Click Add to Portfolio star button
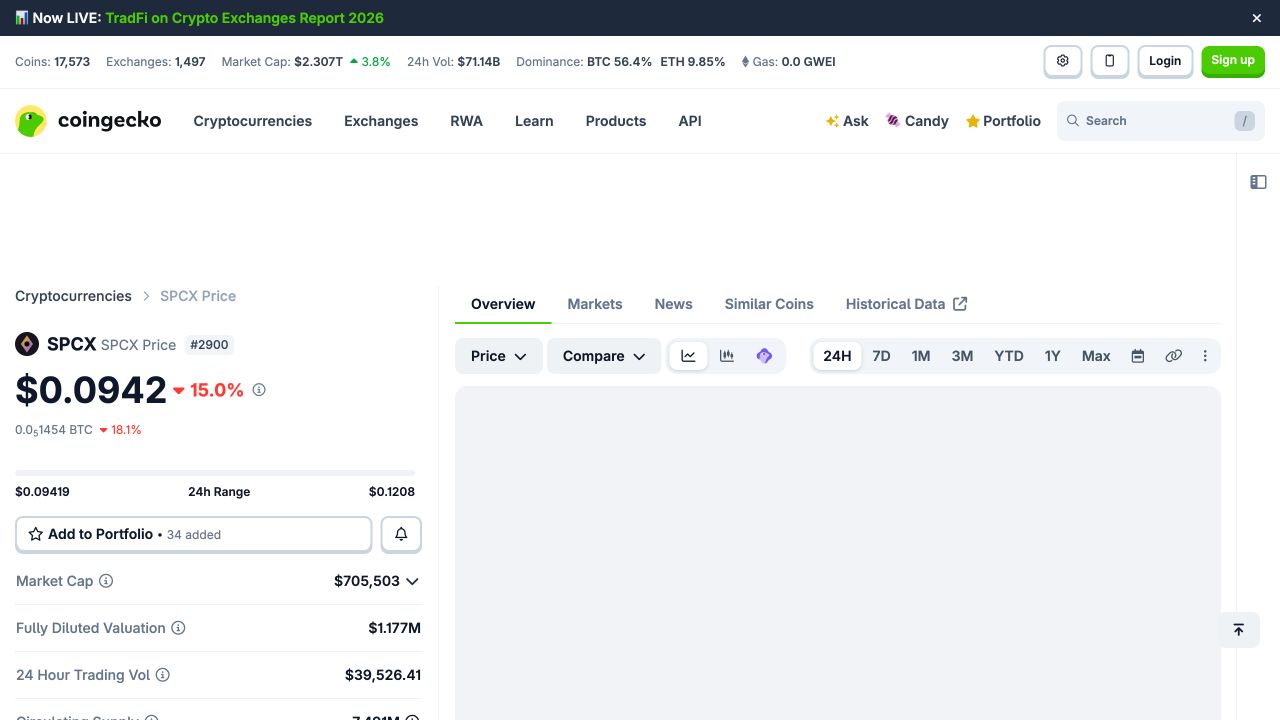This screenshot has width=1280, height=720. [193, 534]
